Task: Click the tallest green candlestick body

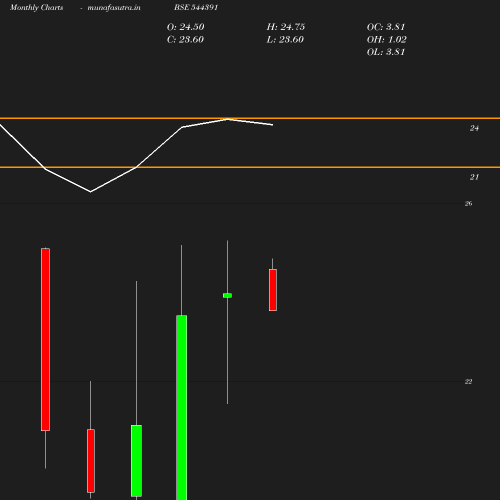Action: coord(181,407)
